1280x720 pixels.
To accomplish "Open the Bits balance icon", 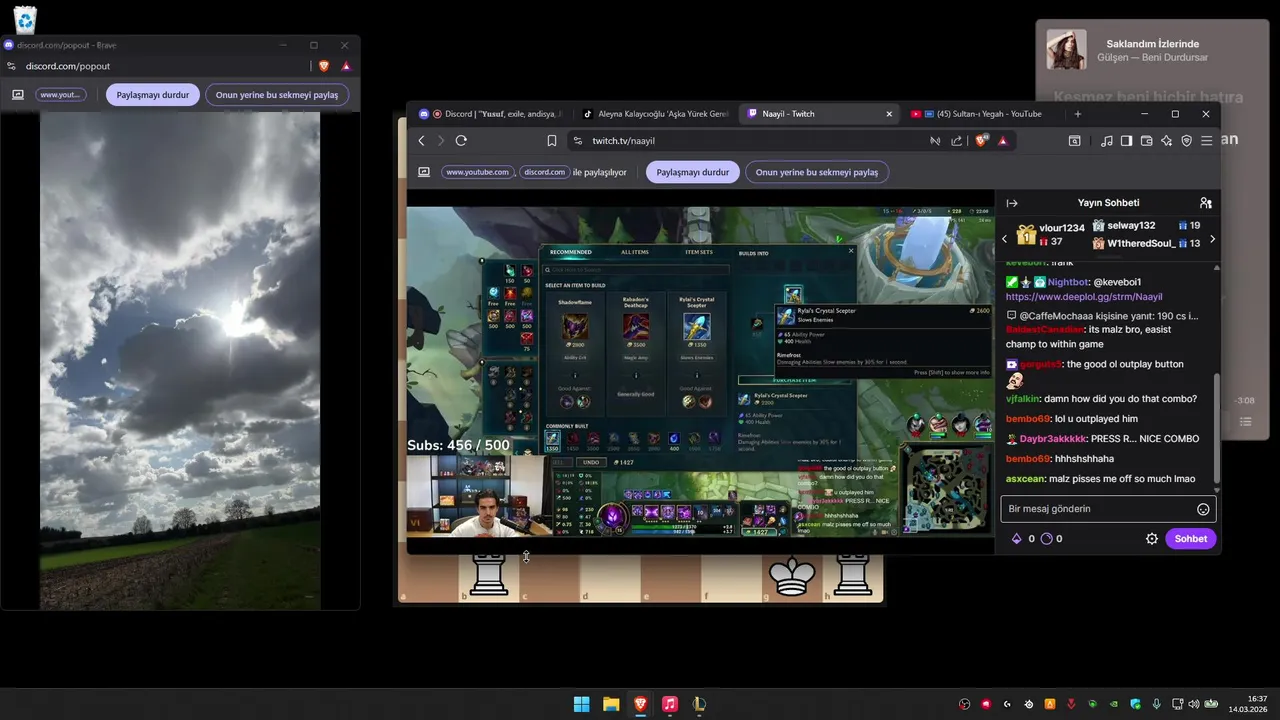I will coord(1017,539).
